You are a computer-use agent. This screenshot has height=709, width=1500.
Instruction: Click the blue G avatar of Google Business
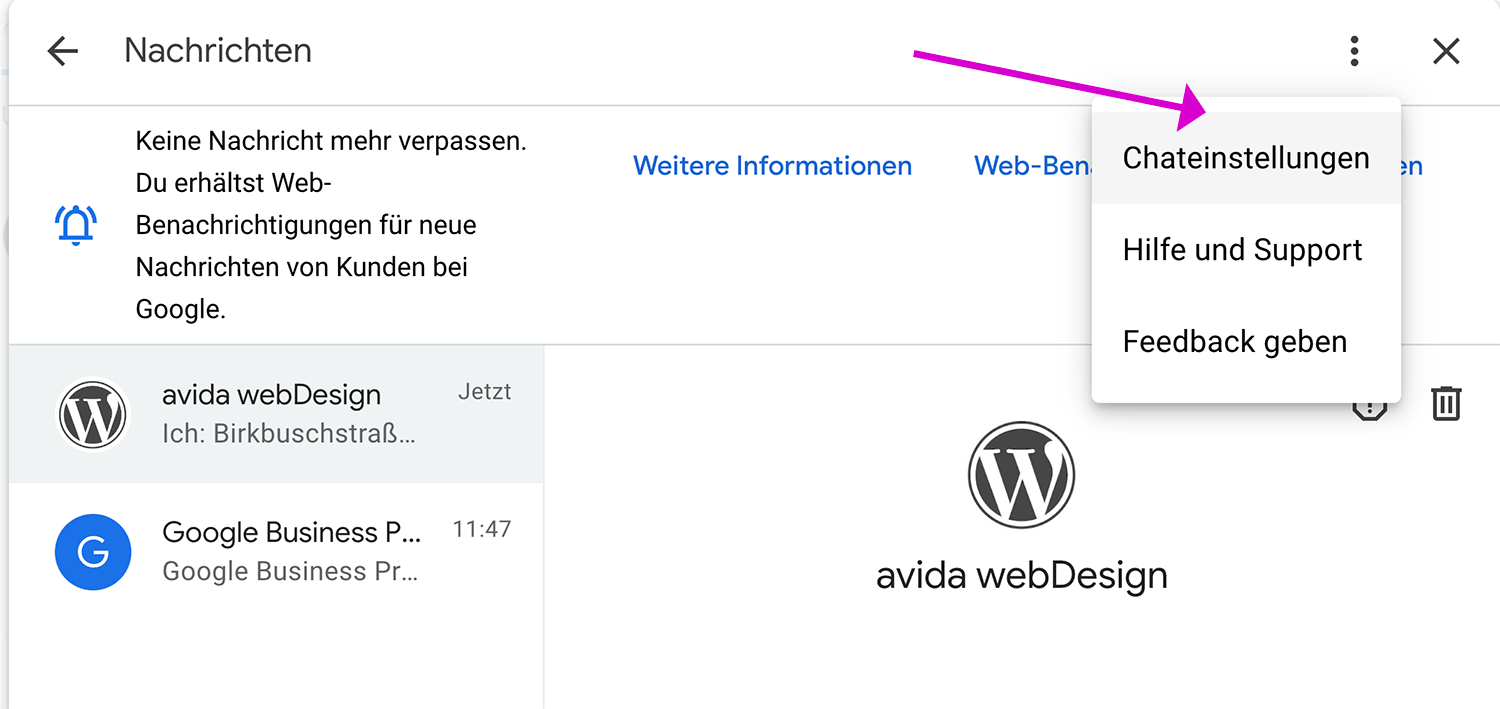(93, 552)
